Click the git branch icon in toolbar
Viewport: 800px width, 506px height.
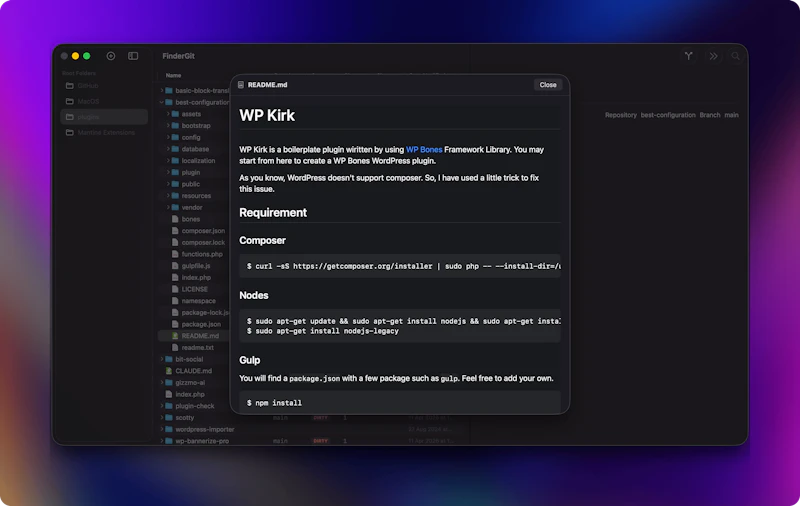coord(689,56)
